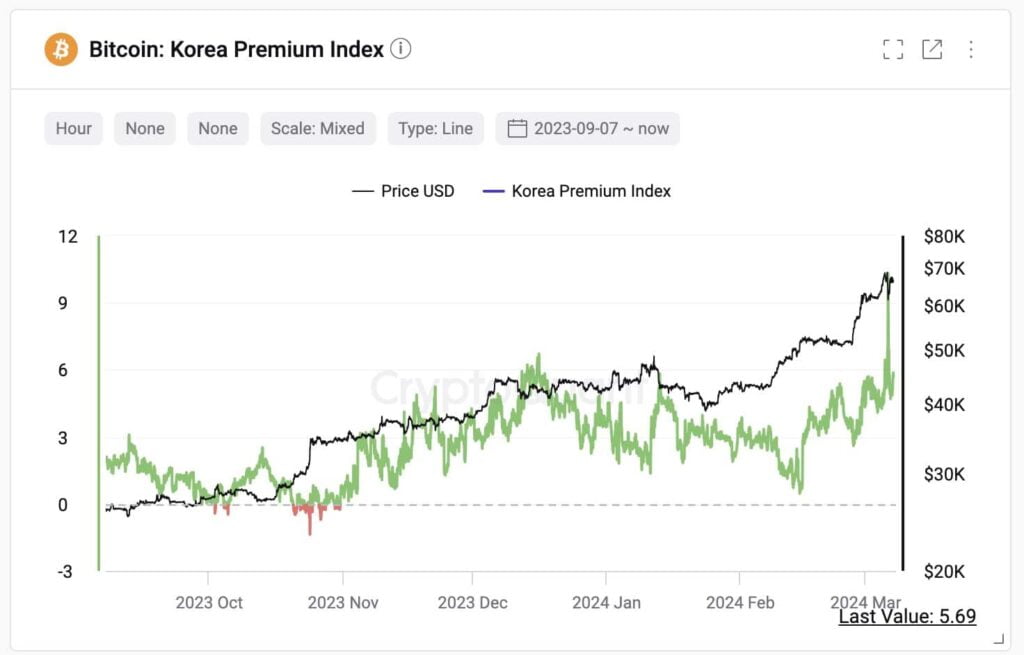Open the first None filter selector
This screenshot has height=655, width=1024.
pos(144,128)
